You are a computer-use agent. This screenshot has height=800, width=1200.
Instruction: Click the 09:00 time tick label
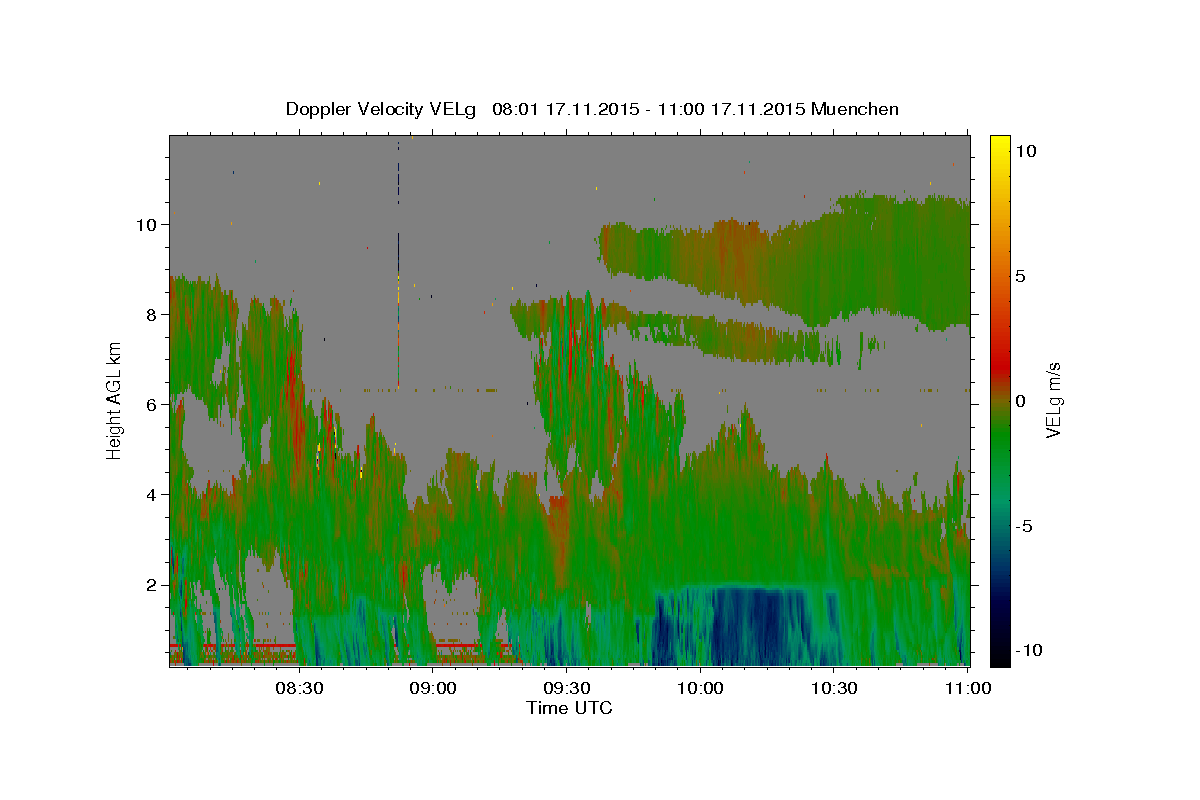[433, 688]
